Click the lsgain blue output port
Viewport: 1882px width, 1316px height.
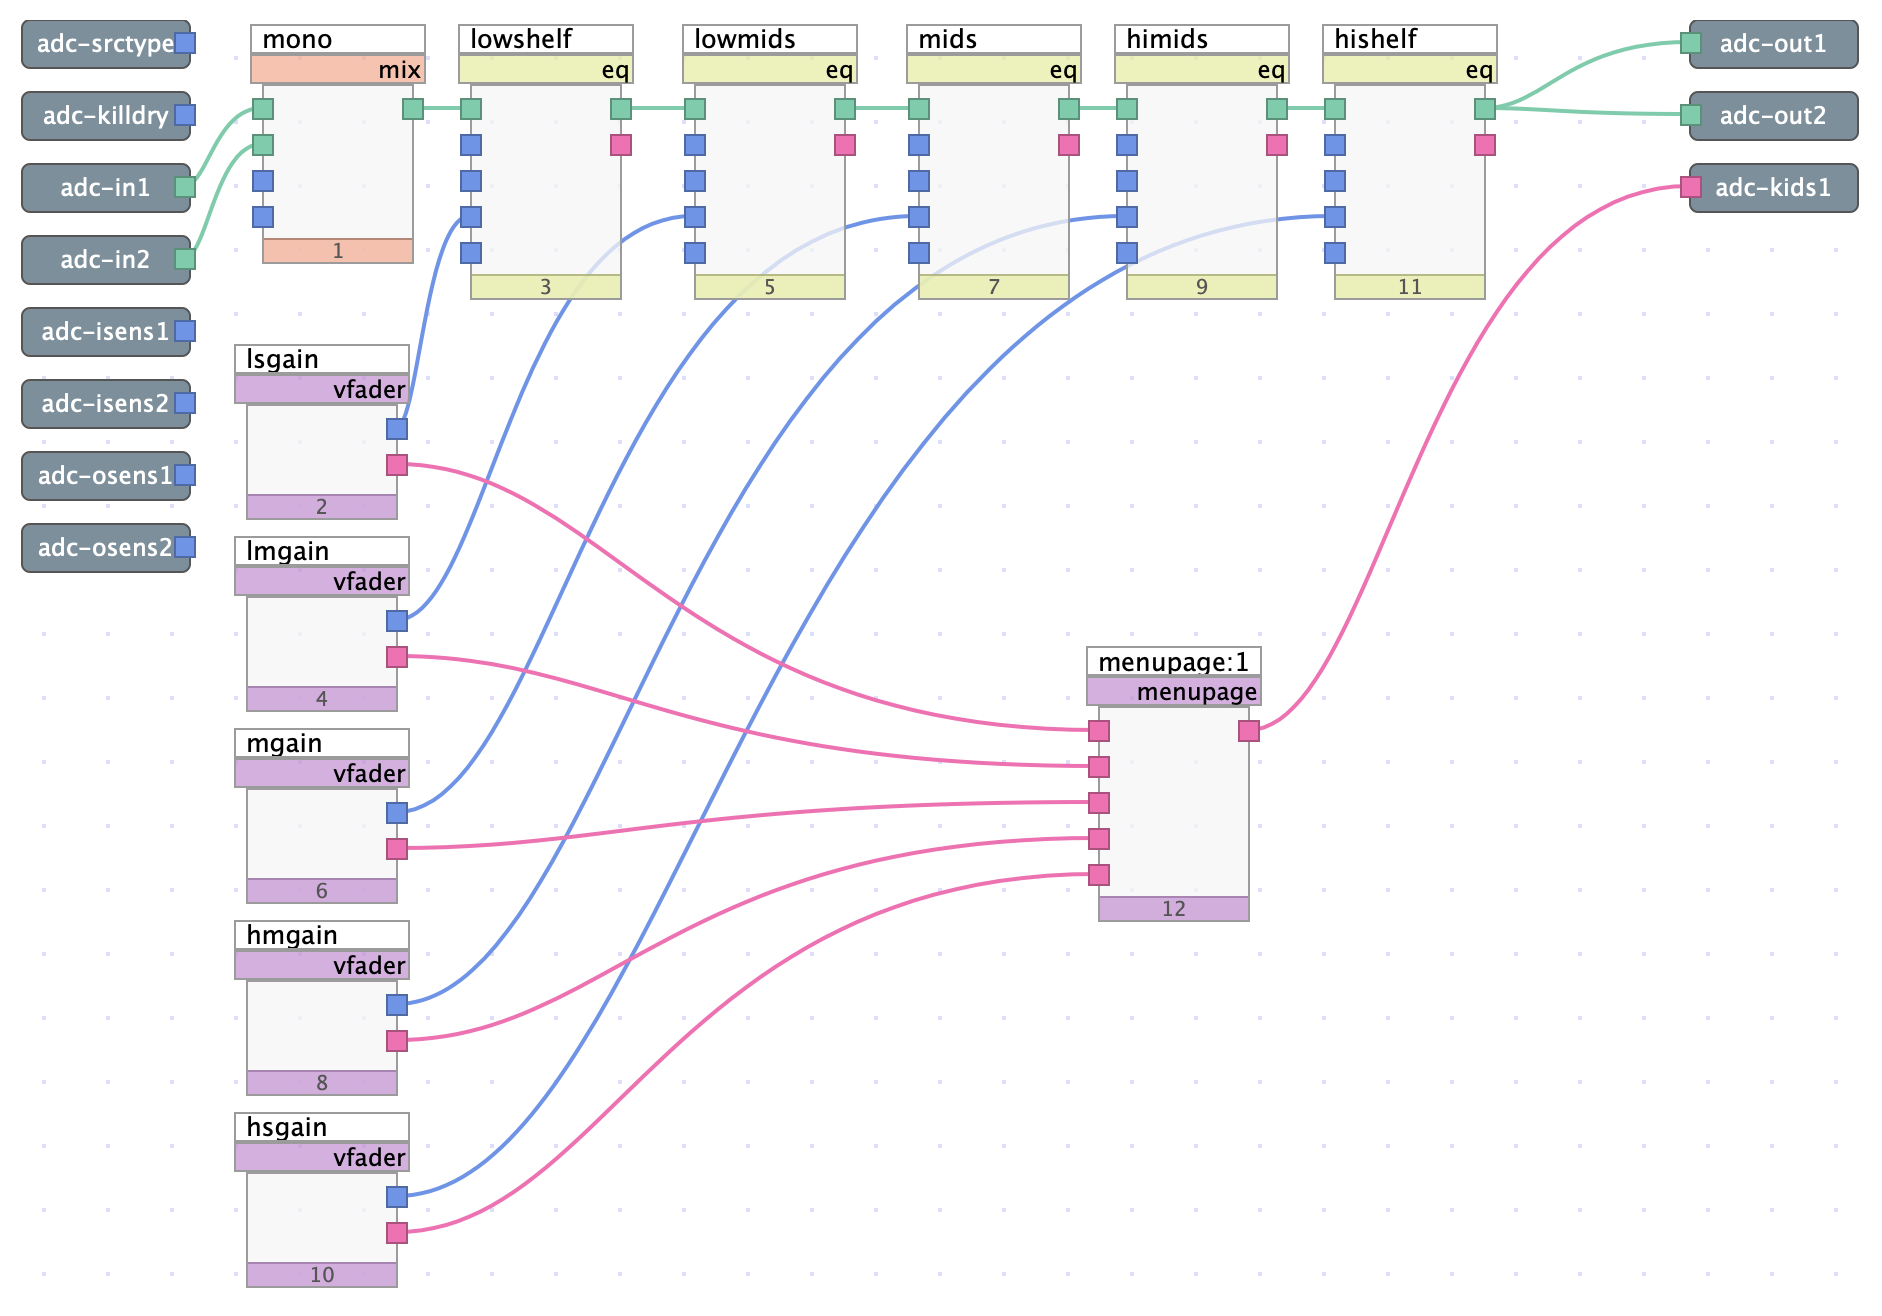coord(397,429)
